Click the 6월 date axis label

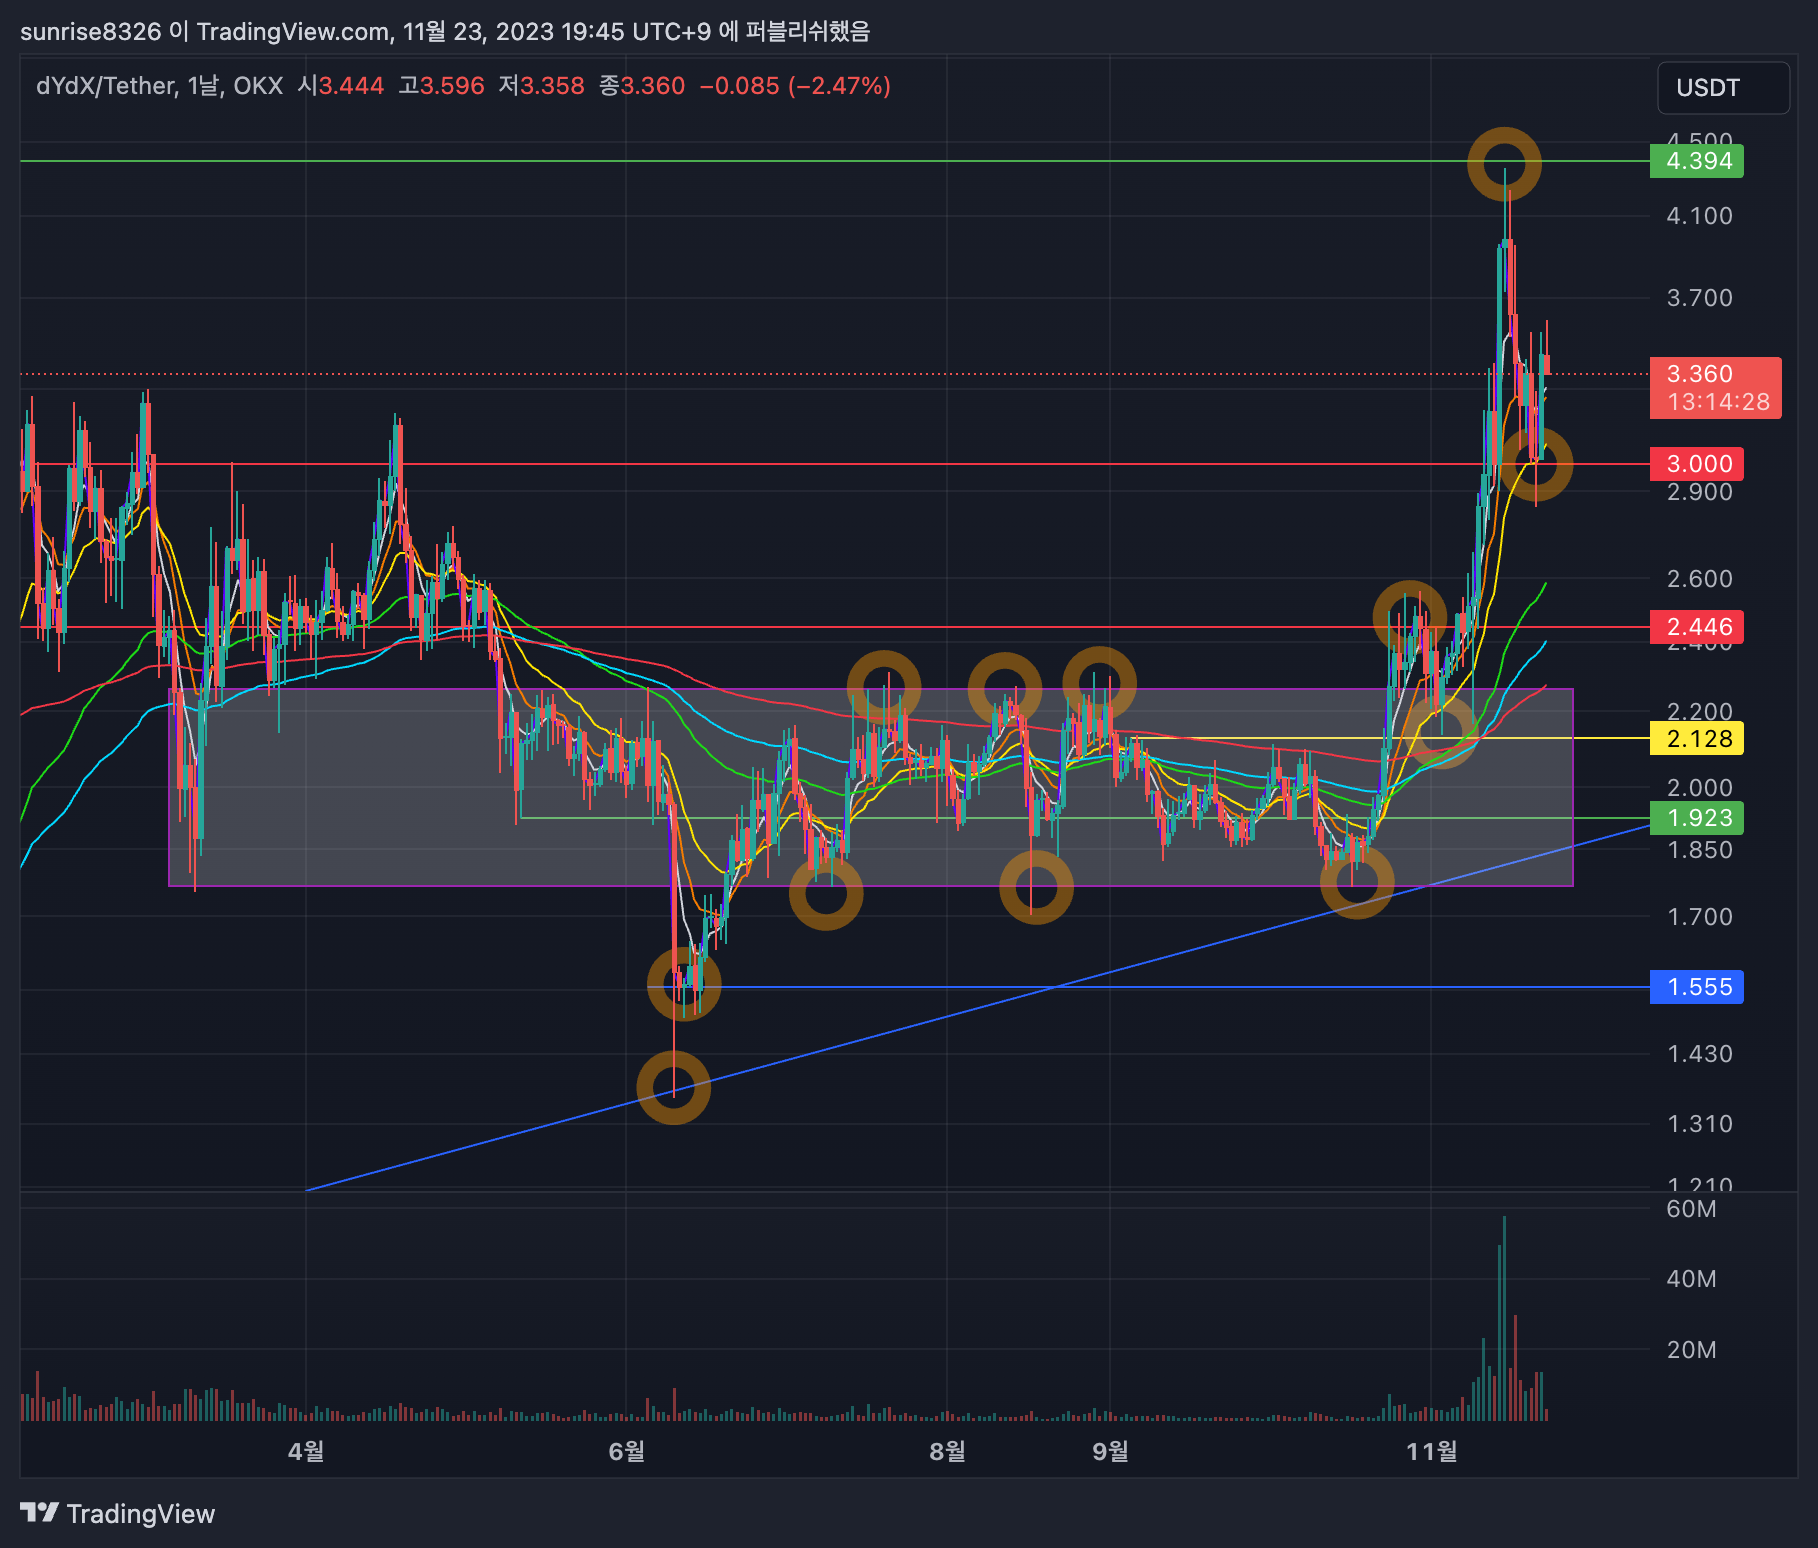click(627, 1451)
